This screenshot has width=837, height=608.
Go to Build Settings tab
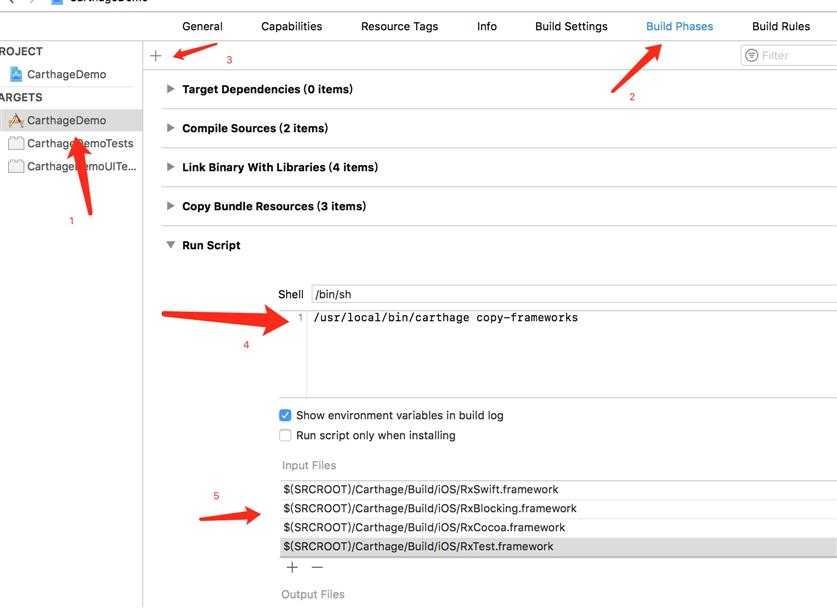(x=571, y=26)
